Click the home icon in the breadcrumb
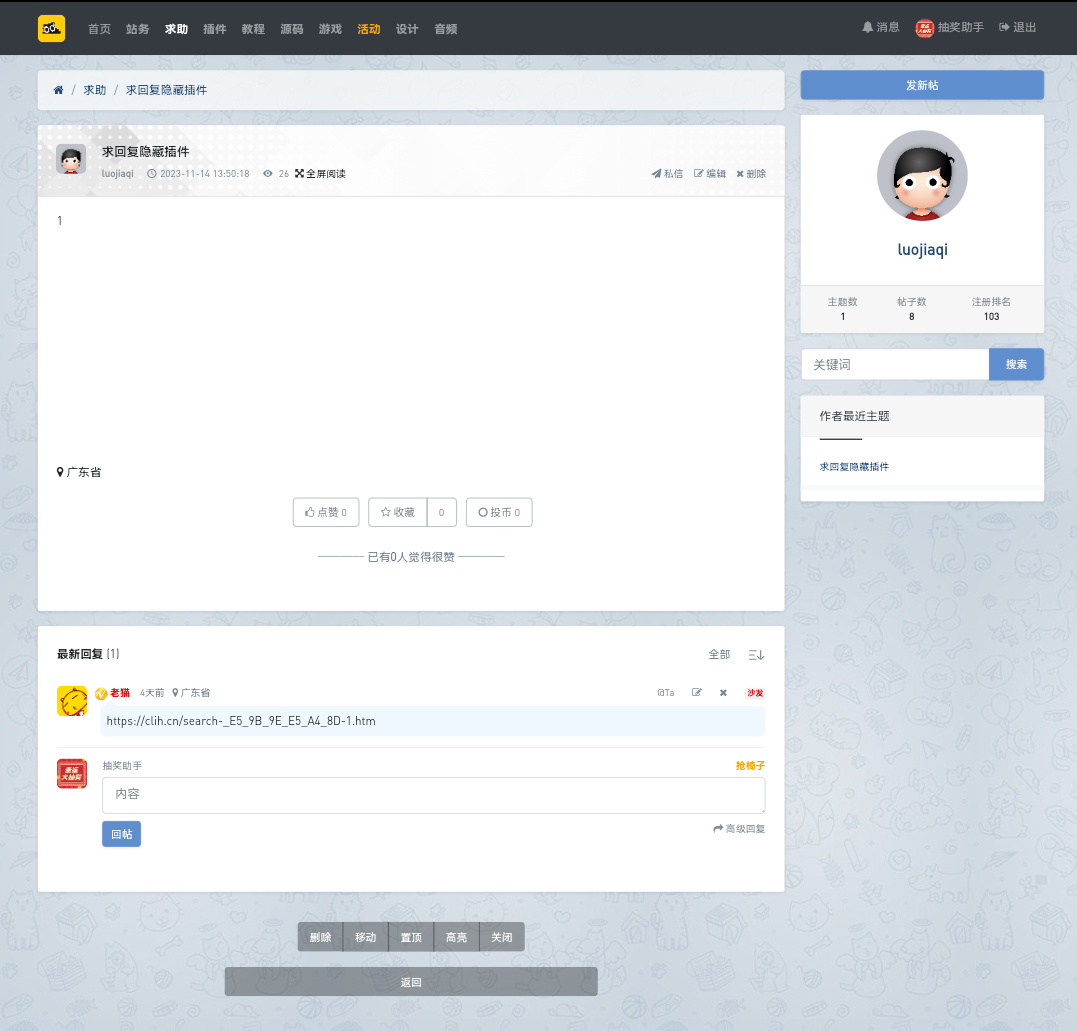1077x1031 pixels. [58, 90]
